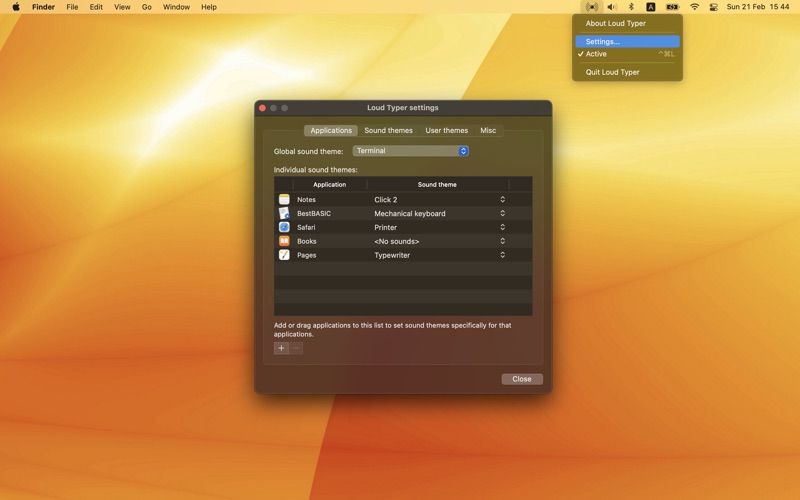The height and width of the screenshot is (500, 800).
Task: Toggle the Active menu item
Action: pos(627,54)
